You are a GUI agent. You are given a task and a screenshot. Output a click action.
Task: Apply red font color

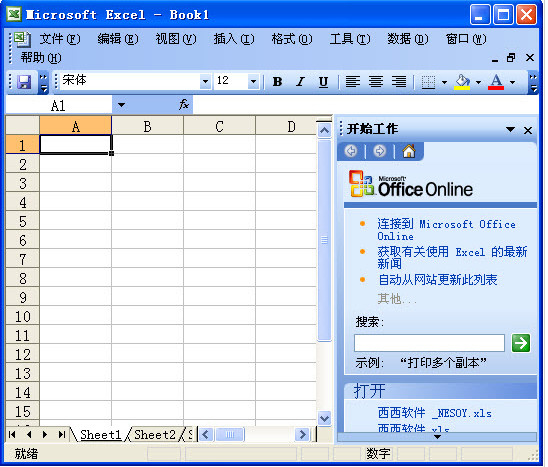(x=496, y=82)
